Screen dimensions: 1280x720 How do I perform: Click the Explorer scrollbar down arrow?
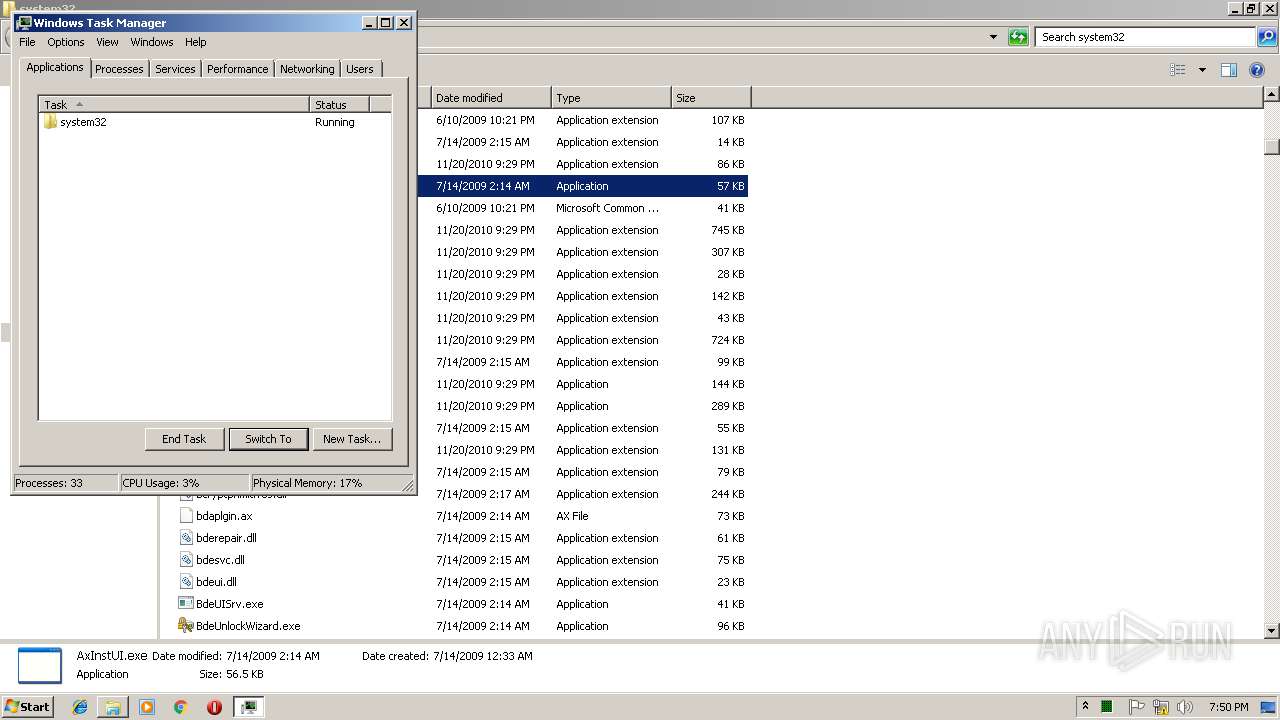(1272, 631)
